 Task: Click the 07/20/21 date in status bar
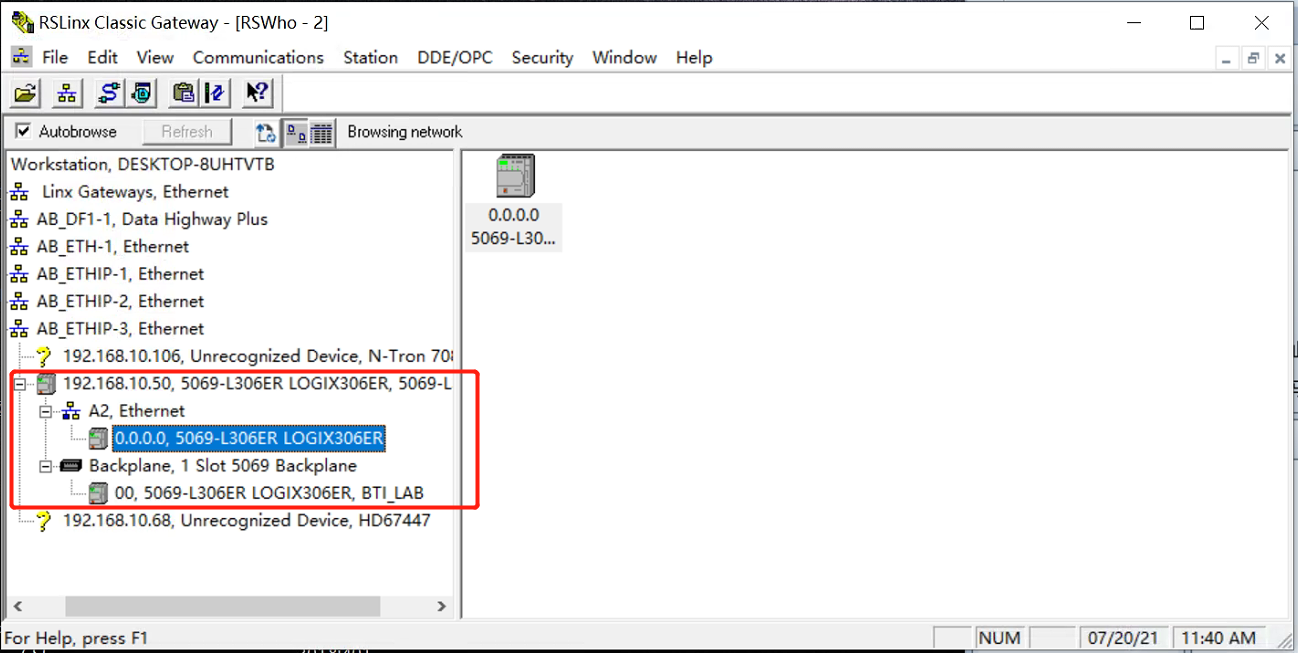pyautogui.click(x=1122, y=638)
